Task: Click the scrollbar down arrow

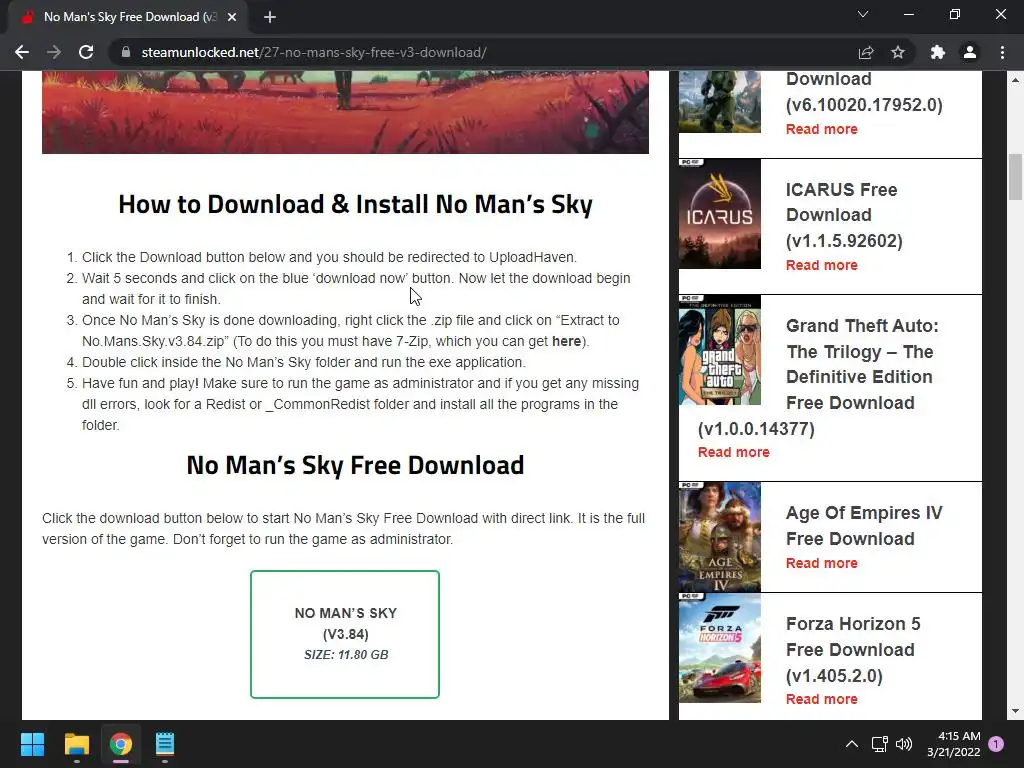Action: point(1015,711)
